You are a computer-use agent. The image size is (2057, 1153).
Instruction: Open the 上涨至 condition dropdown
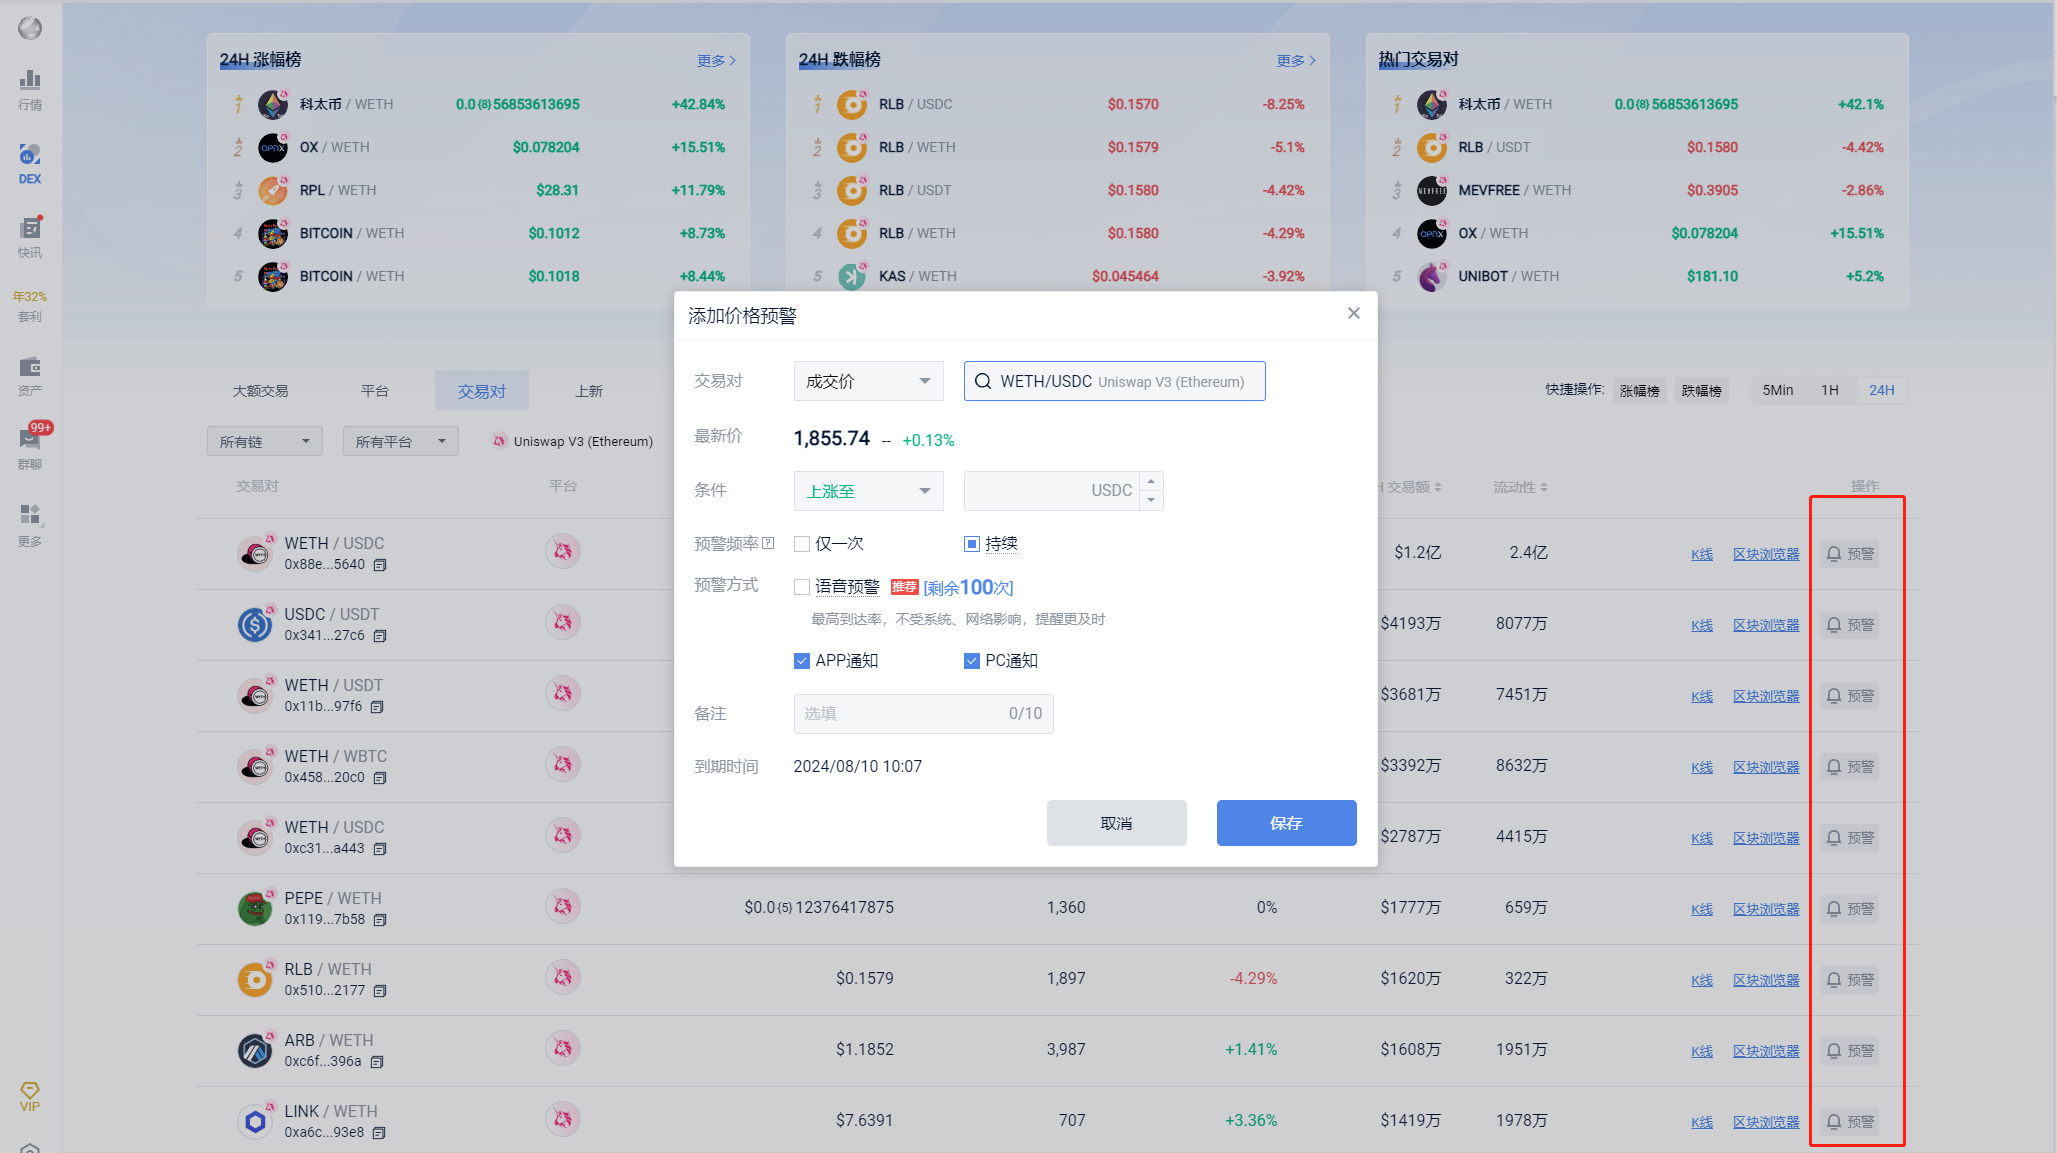pos(868,491)
